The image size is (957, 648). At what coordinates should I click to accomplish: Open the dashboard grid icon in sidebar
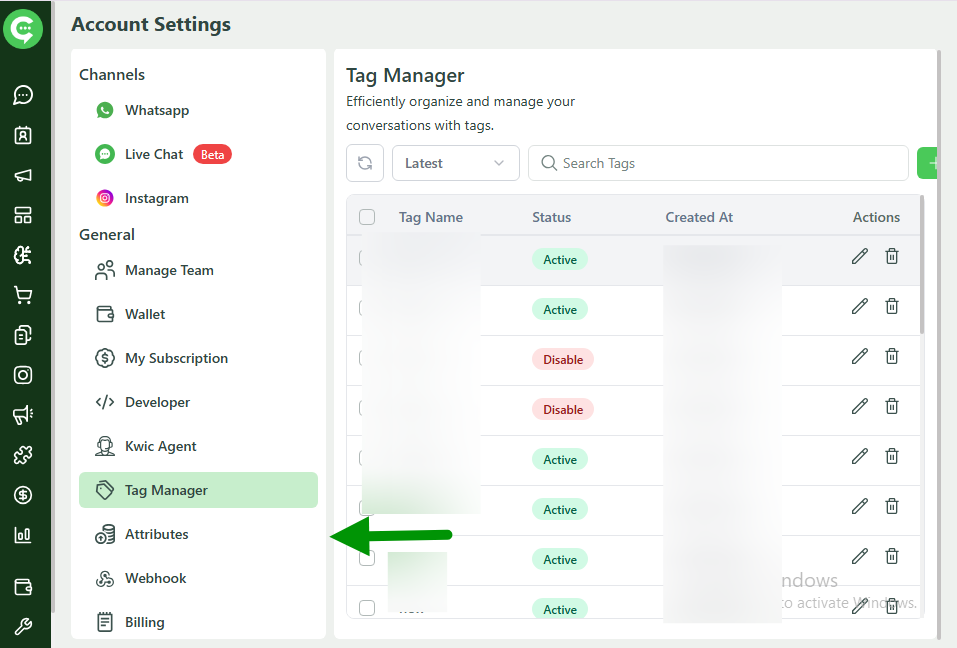coord(23,215)
